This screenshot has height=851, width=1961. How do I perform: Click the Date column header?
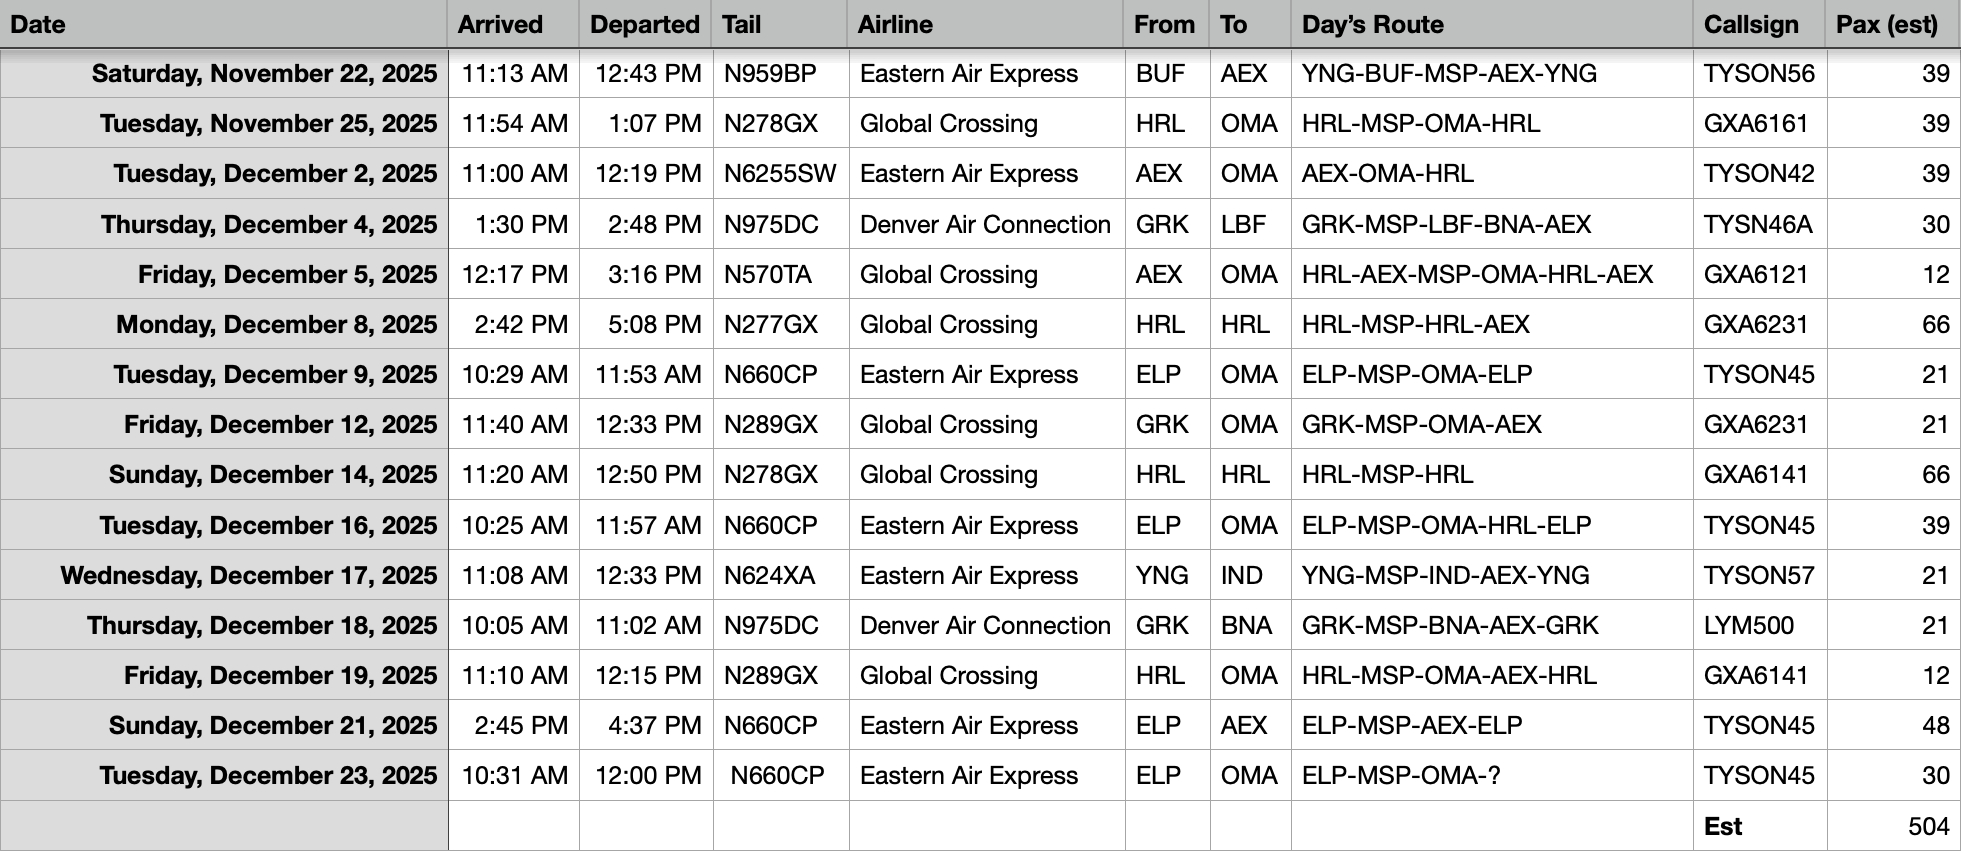38,25
